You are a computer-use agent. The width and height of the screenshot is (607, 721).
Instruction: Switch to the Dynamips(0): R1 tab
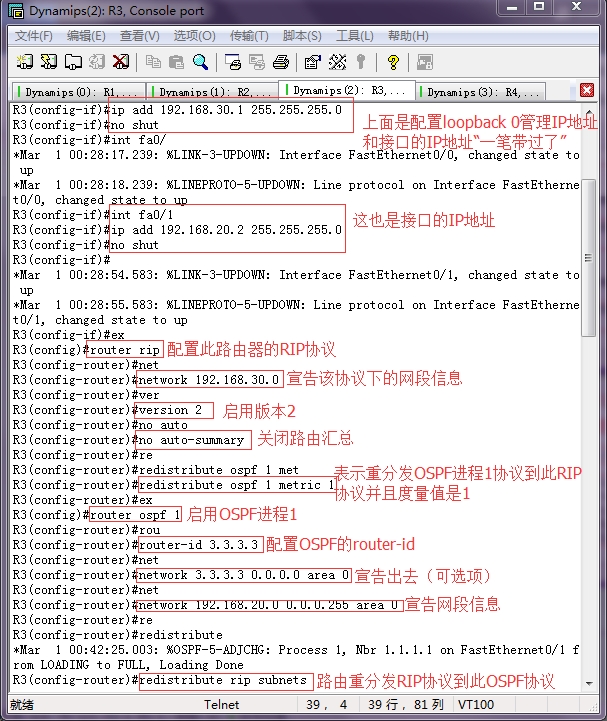(78, 92)
